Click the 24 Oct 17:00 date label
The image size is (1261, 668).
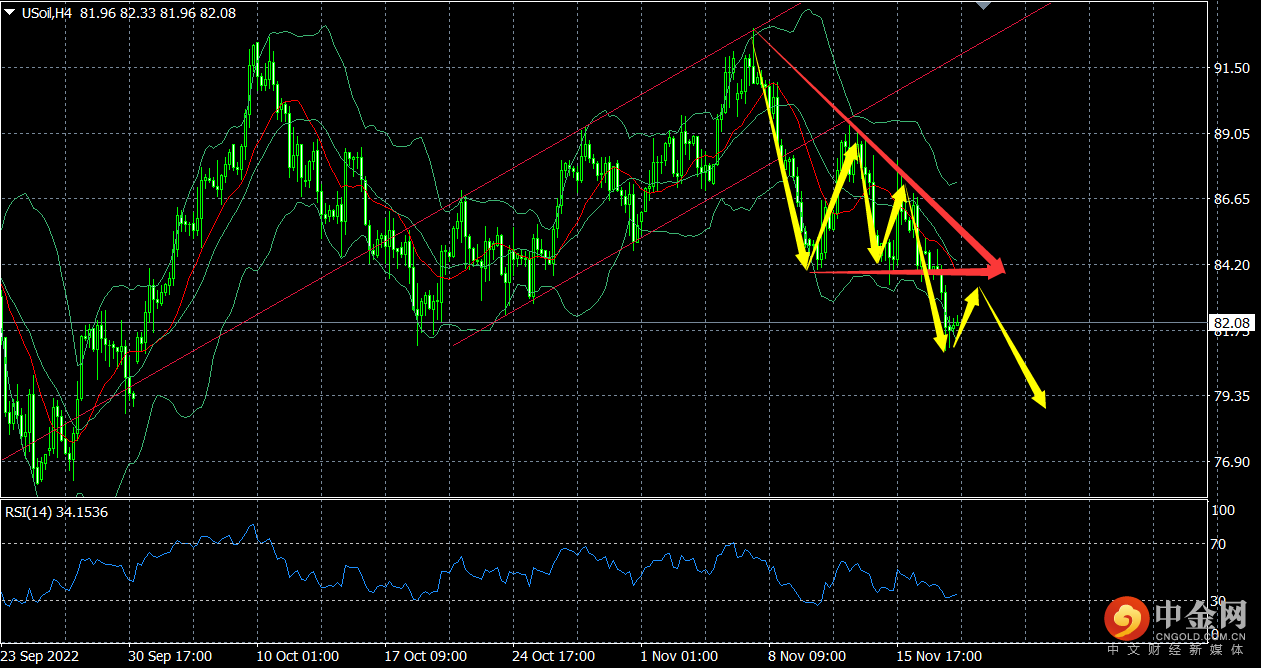point(554,656)
